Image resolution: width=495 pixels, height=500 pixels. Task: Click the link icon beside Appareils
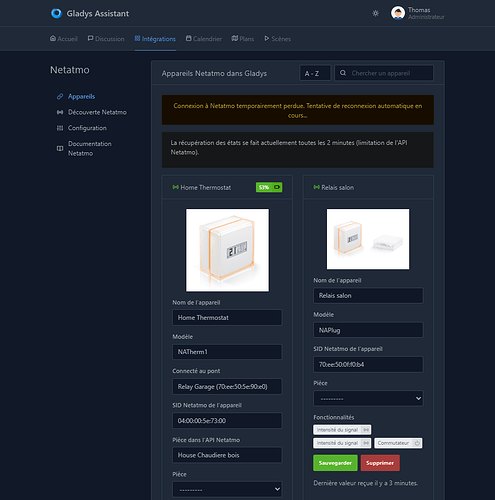60,96
